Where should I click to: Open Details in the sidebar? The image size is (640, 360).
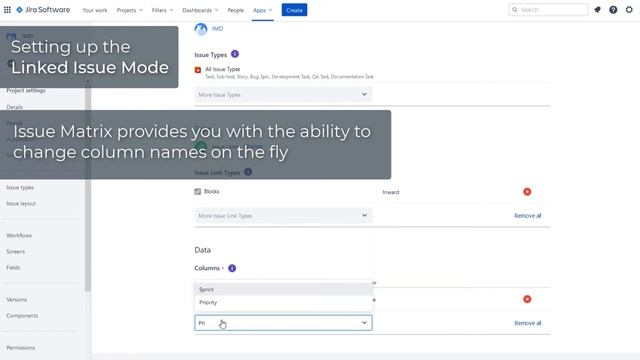[14, 107]
